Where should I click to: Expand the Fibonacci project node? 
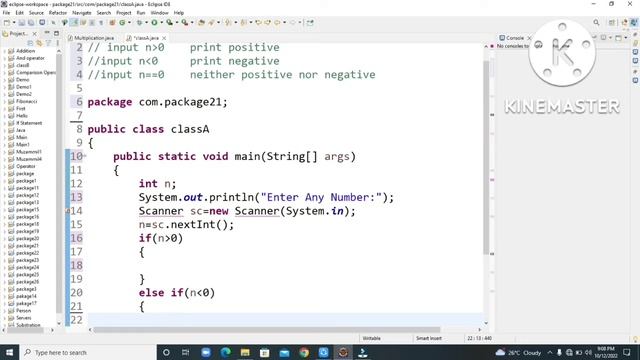(x=5, y=101)
